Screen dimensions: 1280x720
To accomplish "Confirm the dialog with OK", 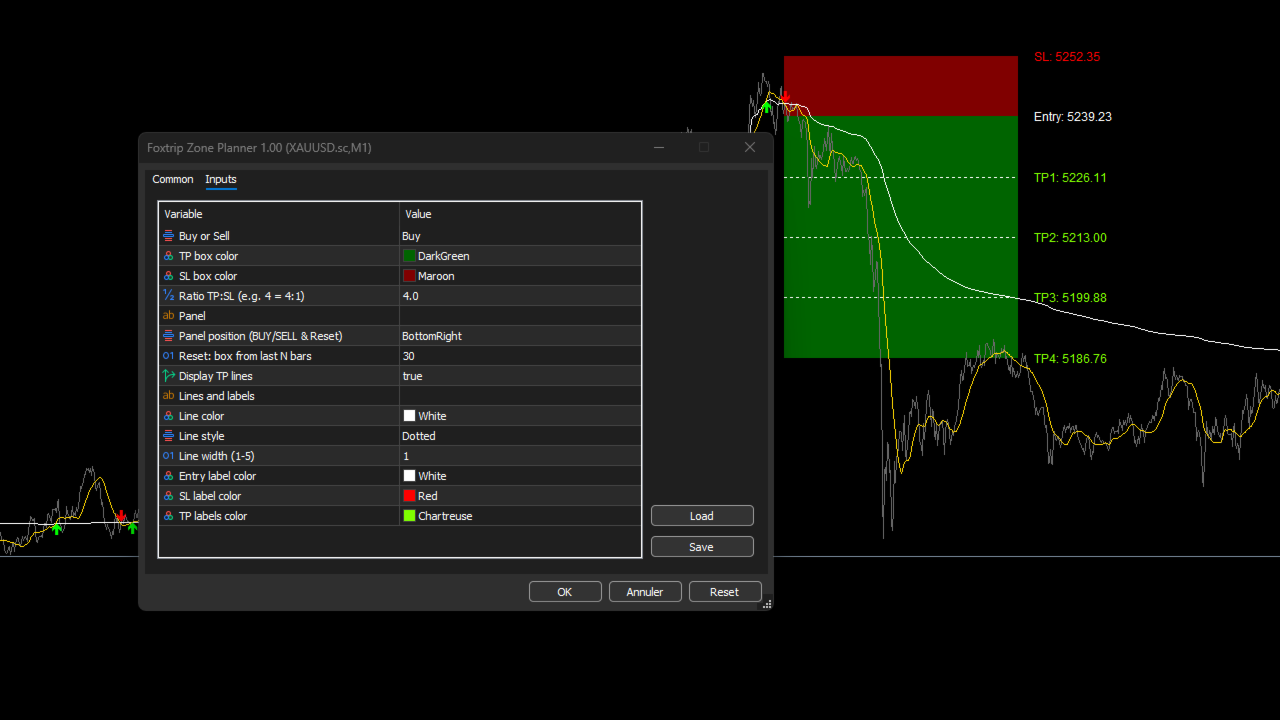I will pyautogui.click(x=565, y=592).
